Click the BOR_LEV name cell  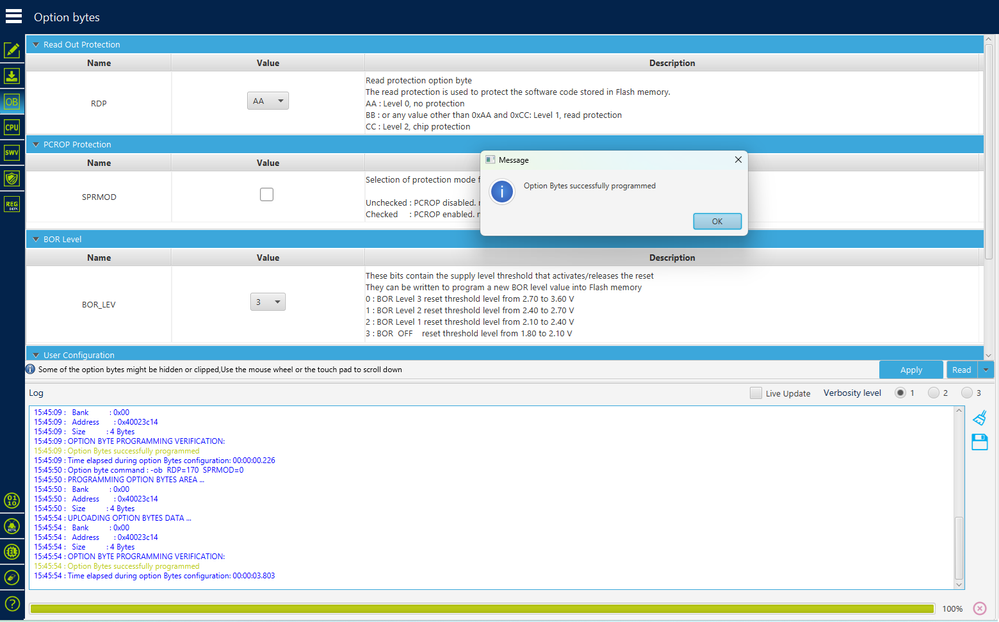coord(99,305)
